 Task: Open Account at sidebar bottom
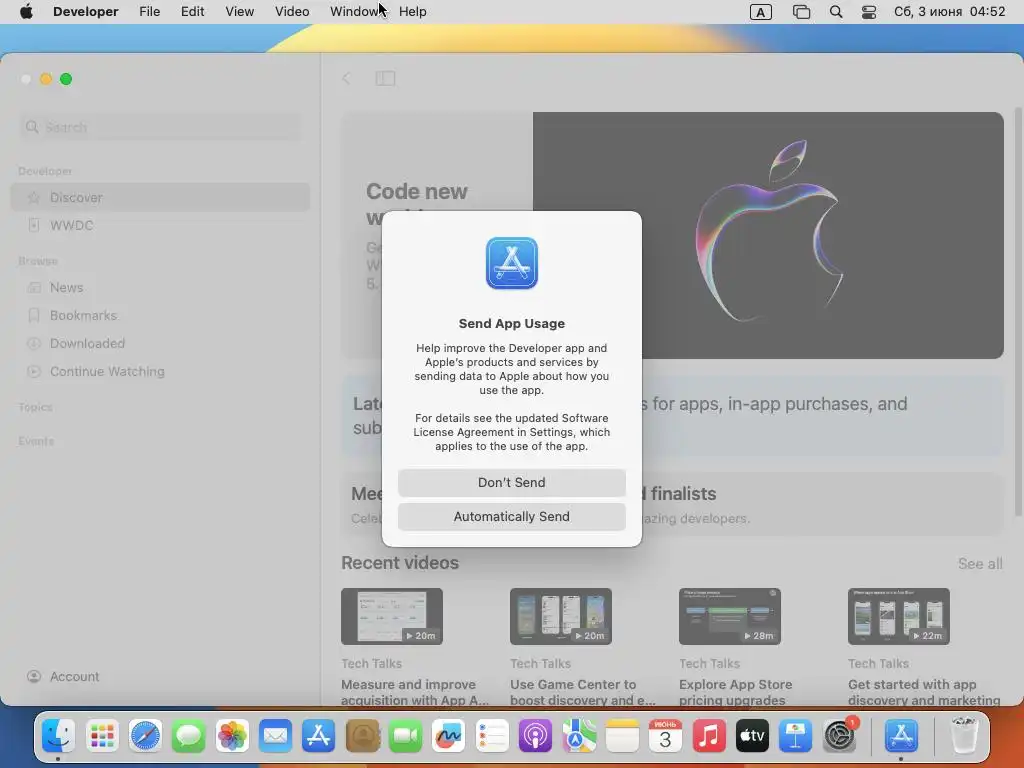click(63, 677)
